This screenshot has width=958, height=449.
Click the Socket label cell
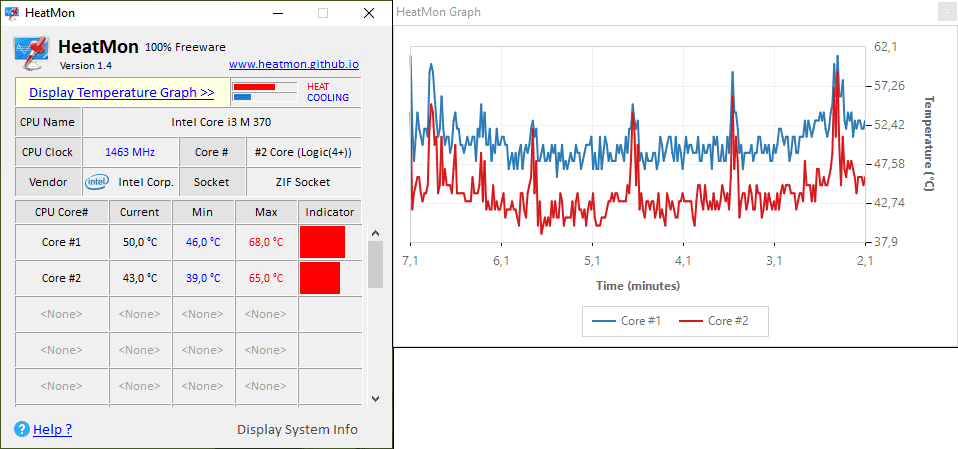click(212, 182)
